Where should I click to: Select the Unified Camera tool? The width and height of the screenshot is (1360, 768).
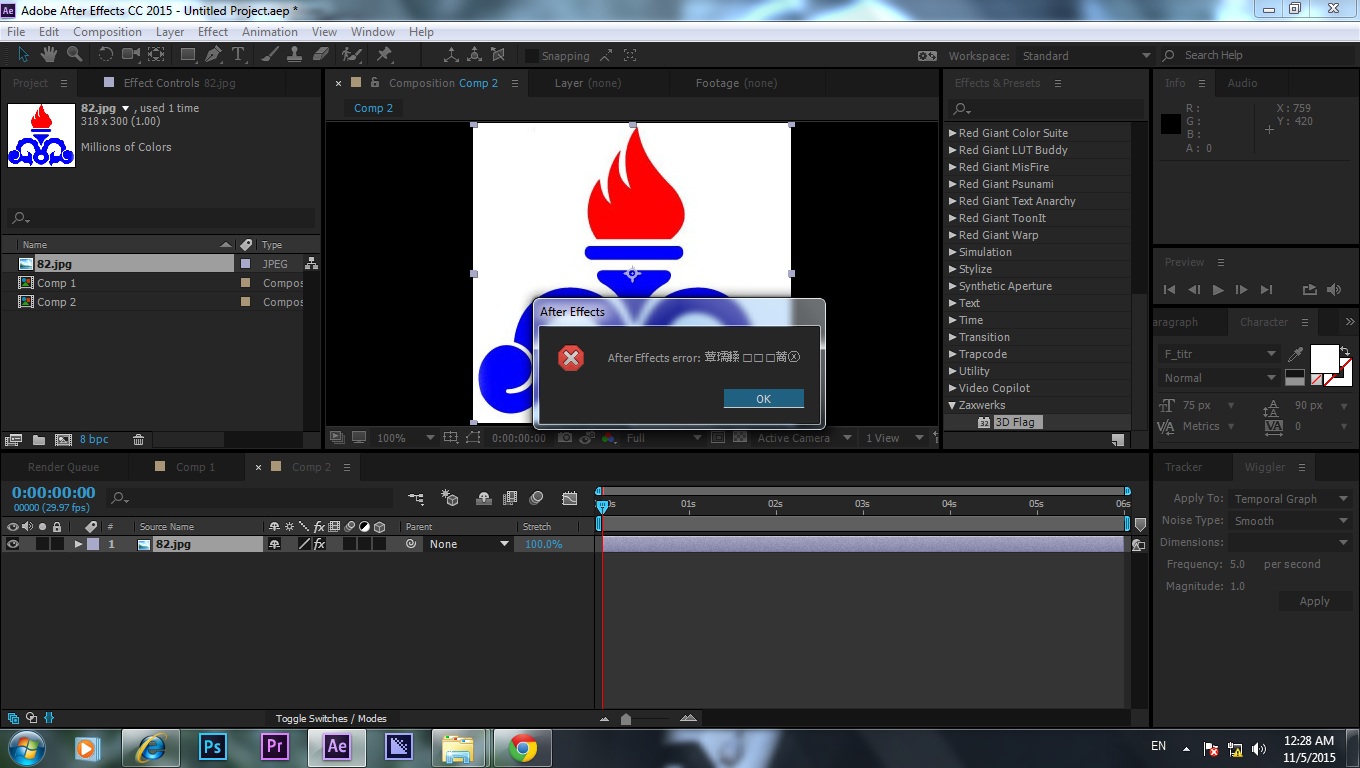tap(131, 55)
